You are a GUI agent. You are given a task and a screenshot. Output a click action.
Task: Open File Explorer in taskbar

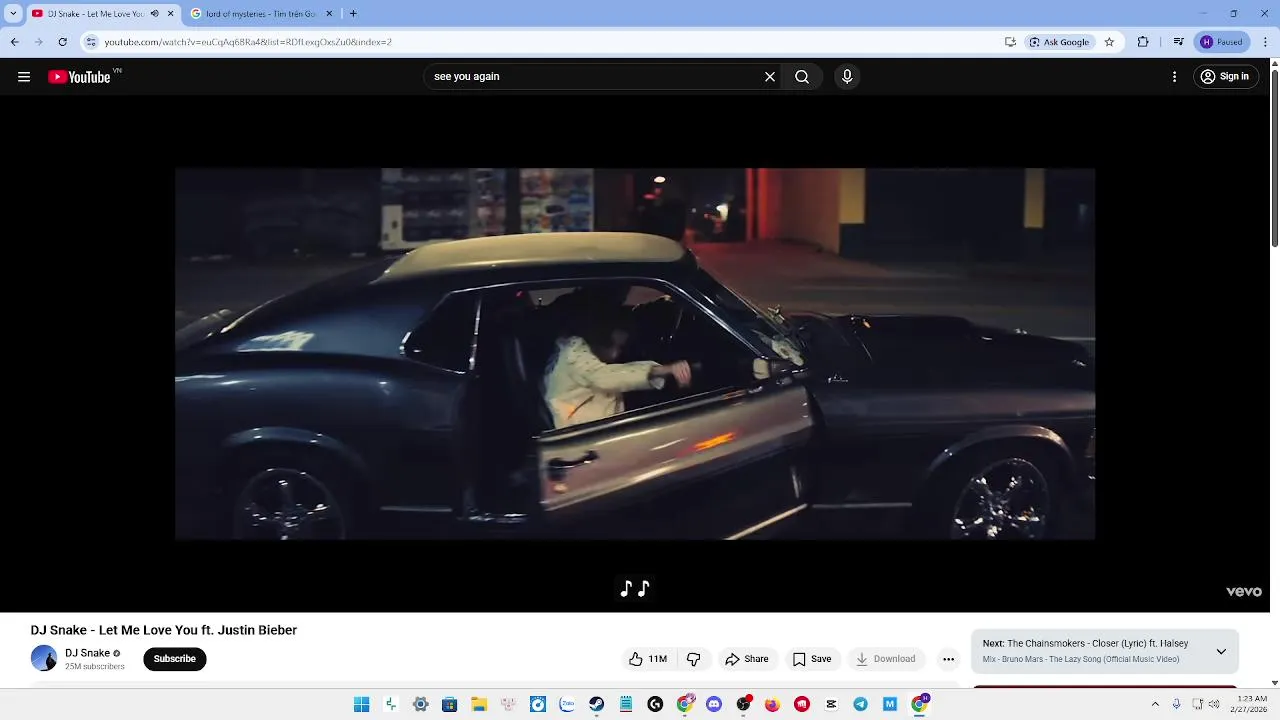coord(479,704)
